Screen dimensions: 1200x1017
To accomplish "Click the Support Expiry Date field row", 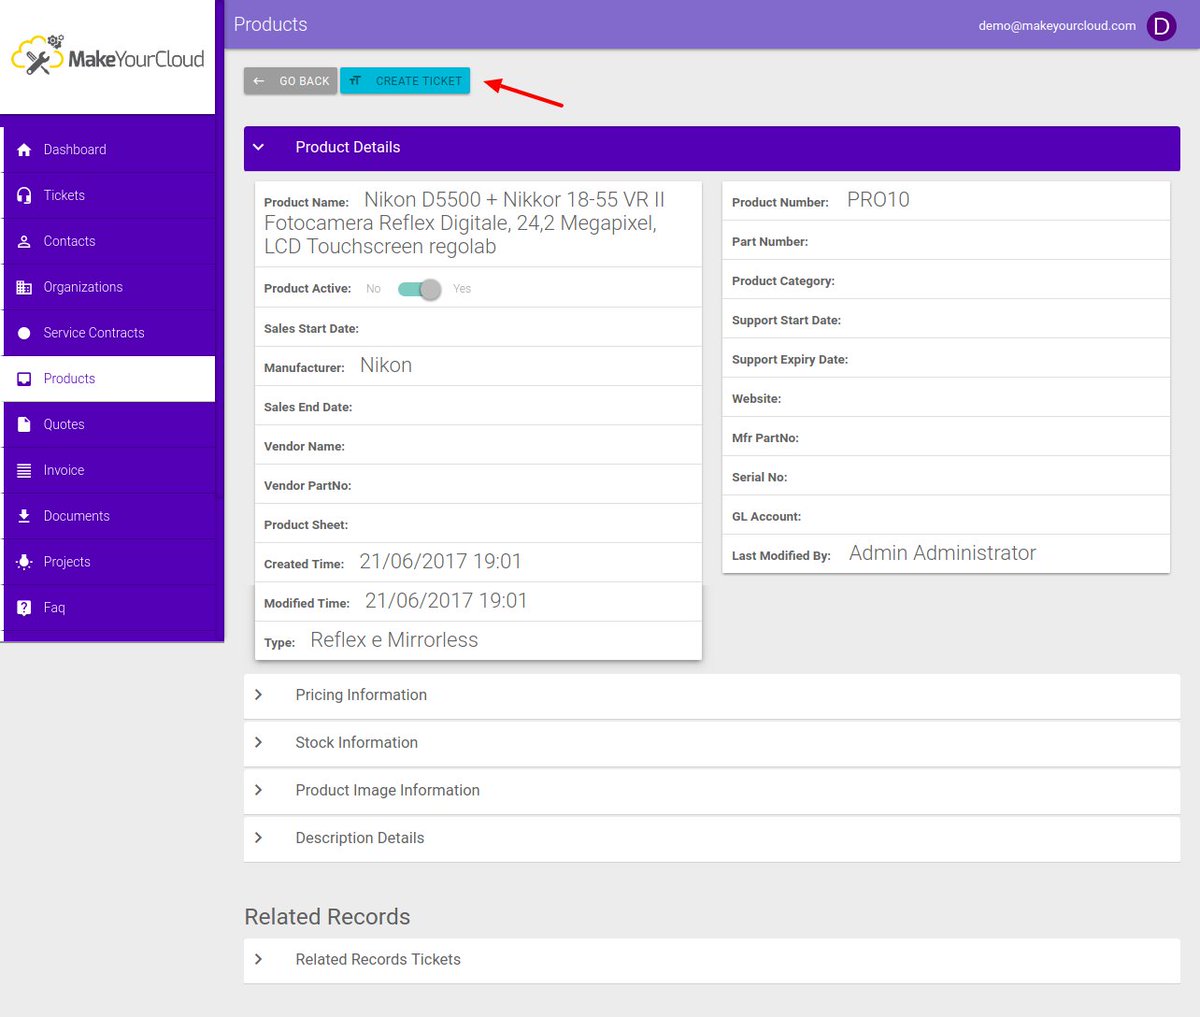I will [x=946, y=359].
